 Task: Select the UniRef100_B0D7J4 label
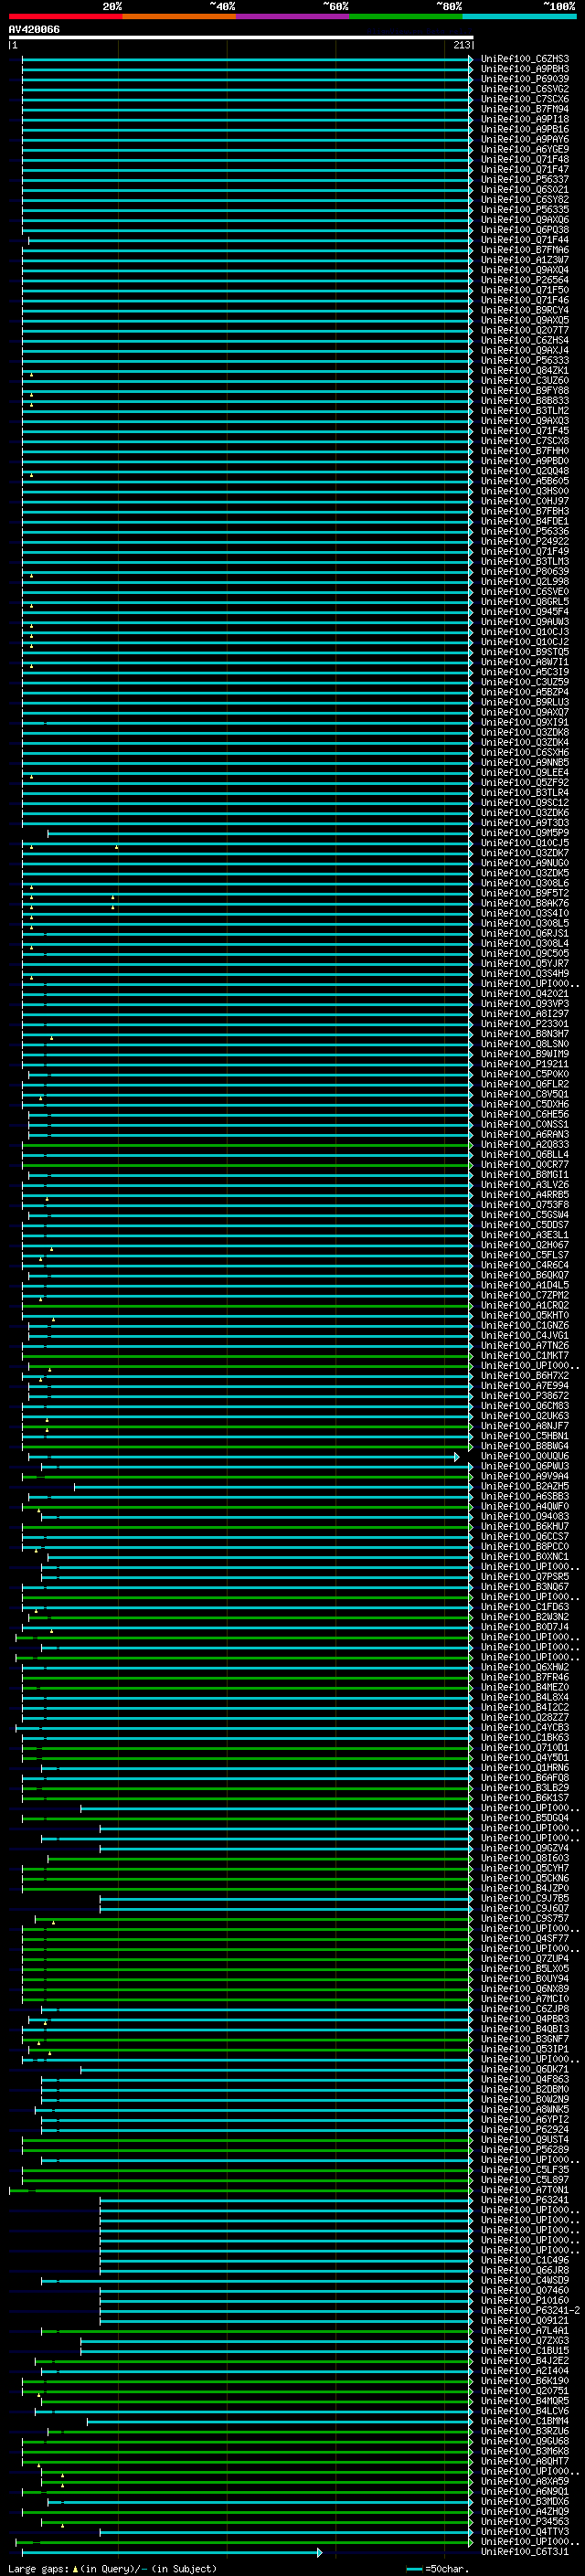pos(525,1627)
